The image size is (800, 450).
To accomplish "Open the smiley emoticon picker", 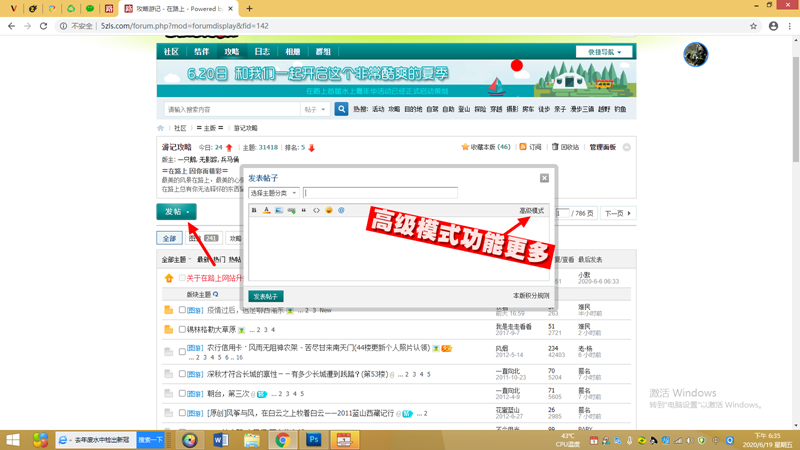I will (329, 210).
